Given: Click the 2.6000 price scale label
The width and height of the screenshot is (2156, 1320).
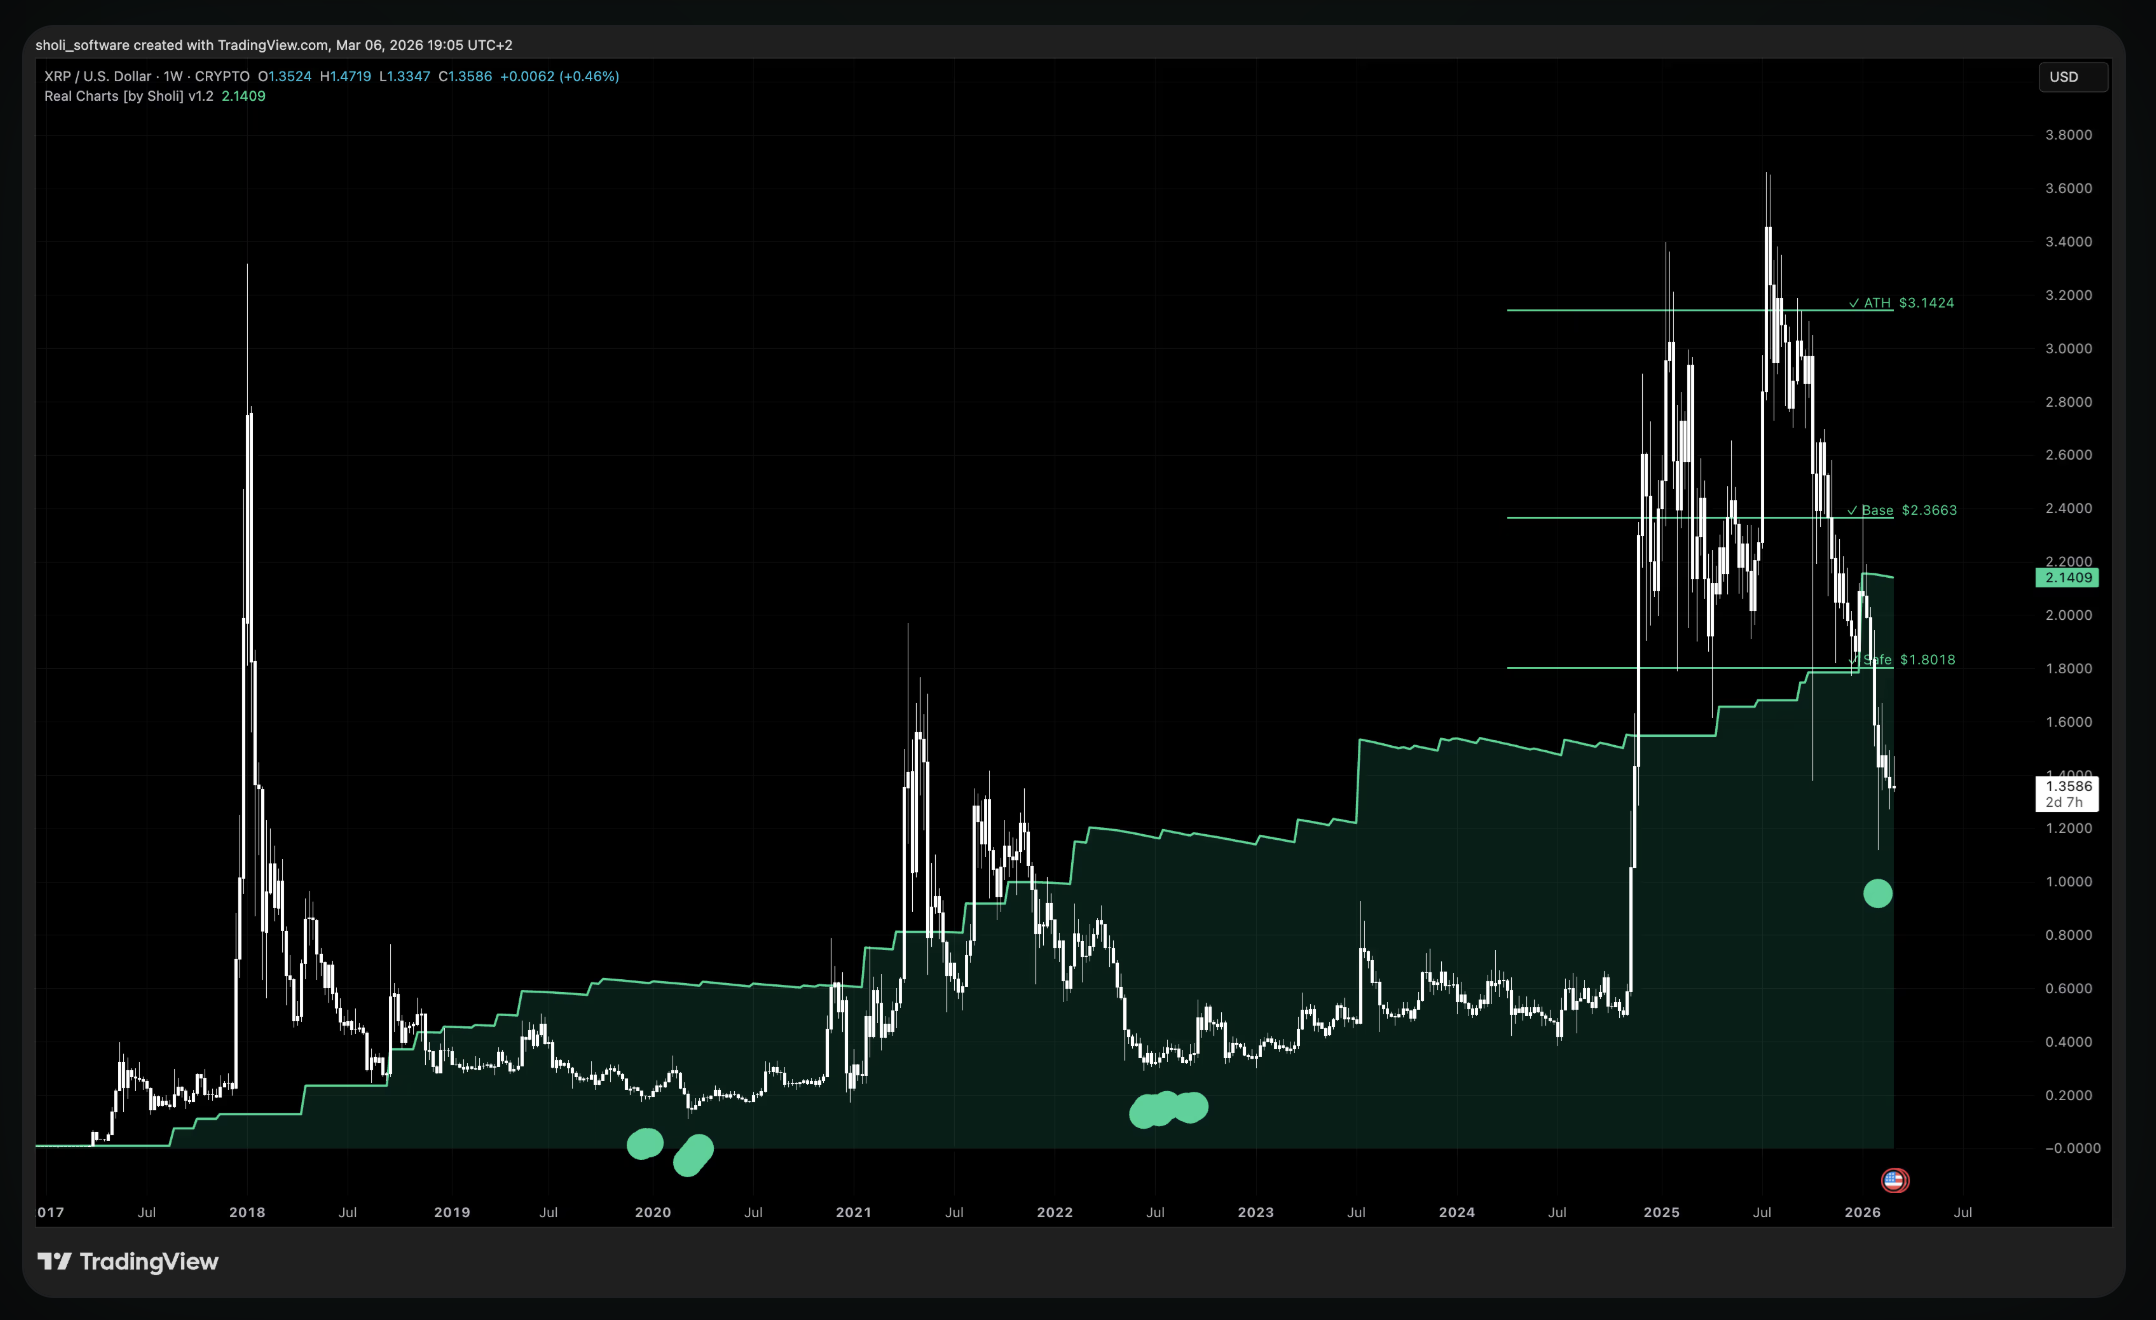Looking at the screenshot, I should (2069, 455).
